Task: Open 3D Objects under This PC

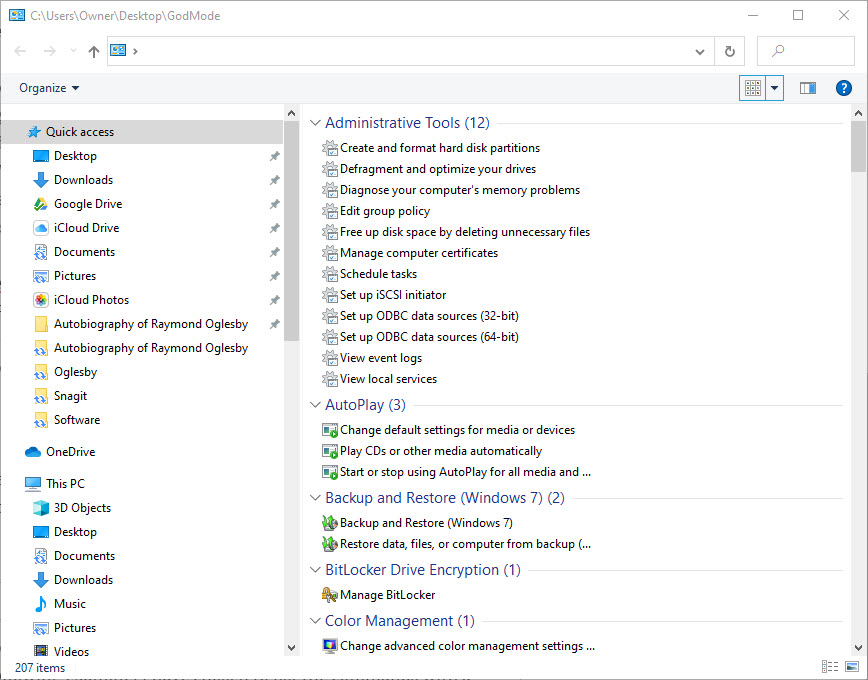Action: [82, 508]
